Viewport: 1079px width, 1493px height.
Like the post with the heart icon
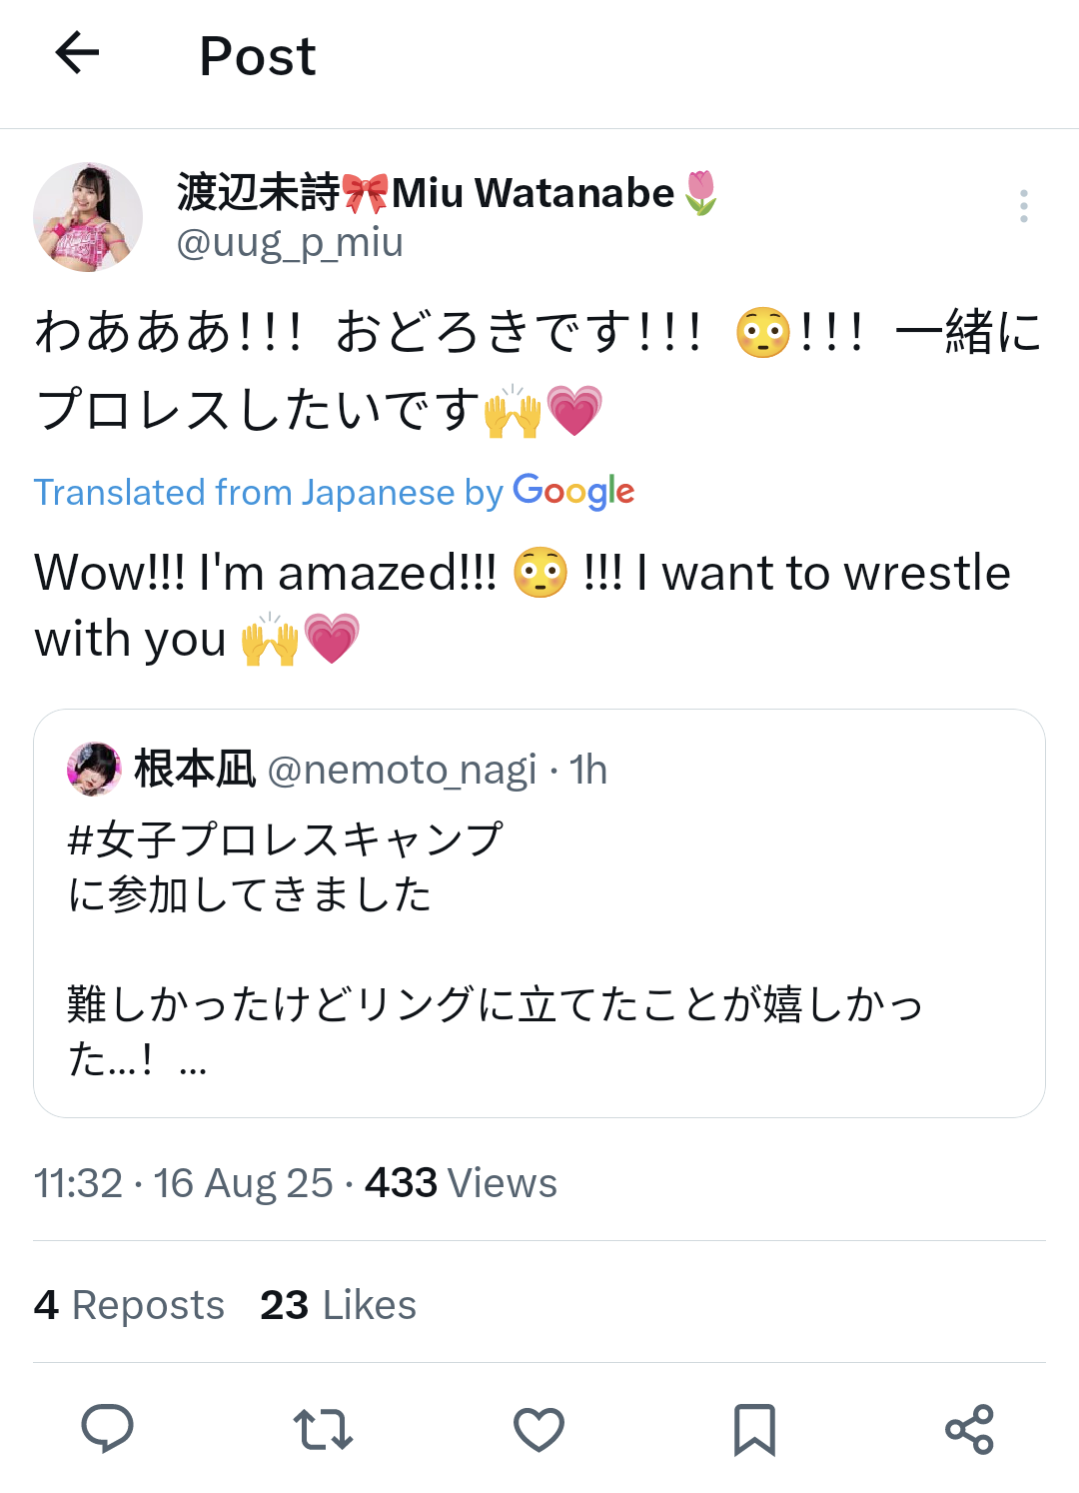click(539, 1429)
